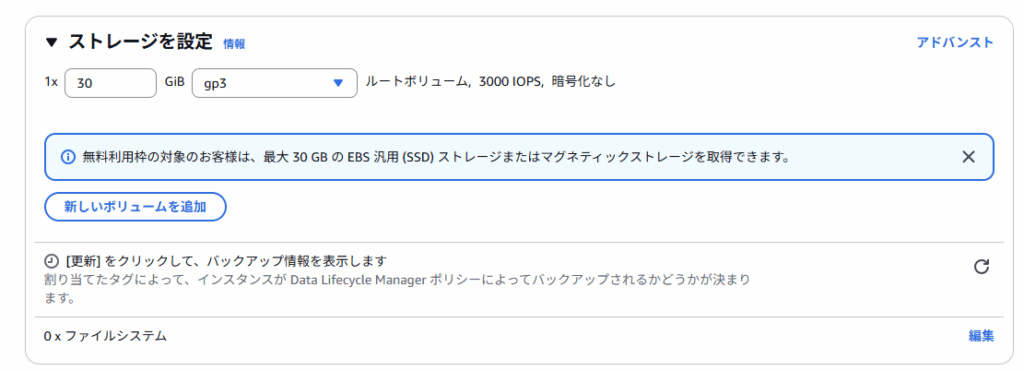
Task: Click the ルートボリューム, 3000 IOPS description
Action: pyautogui.click(x=490, y=82)
